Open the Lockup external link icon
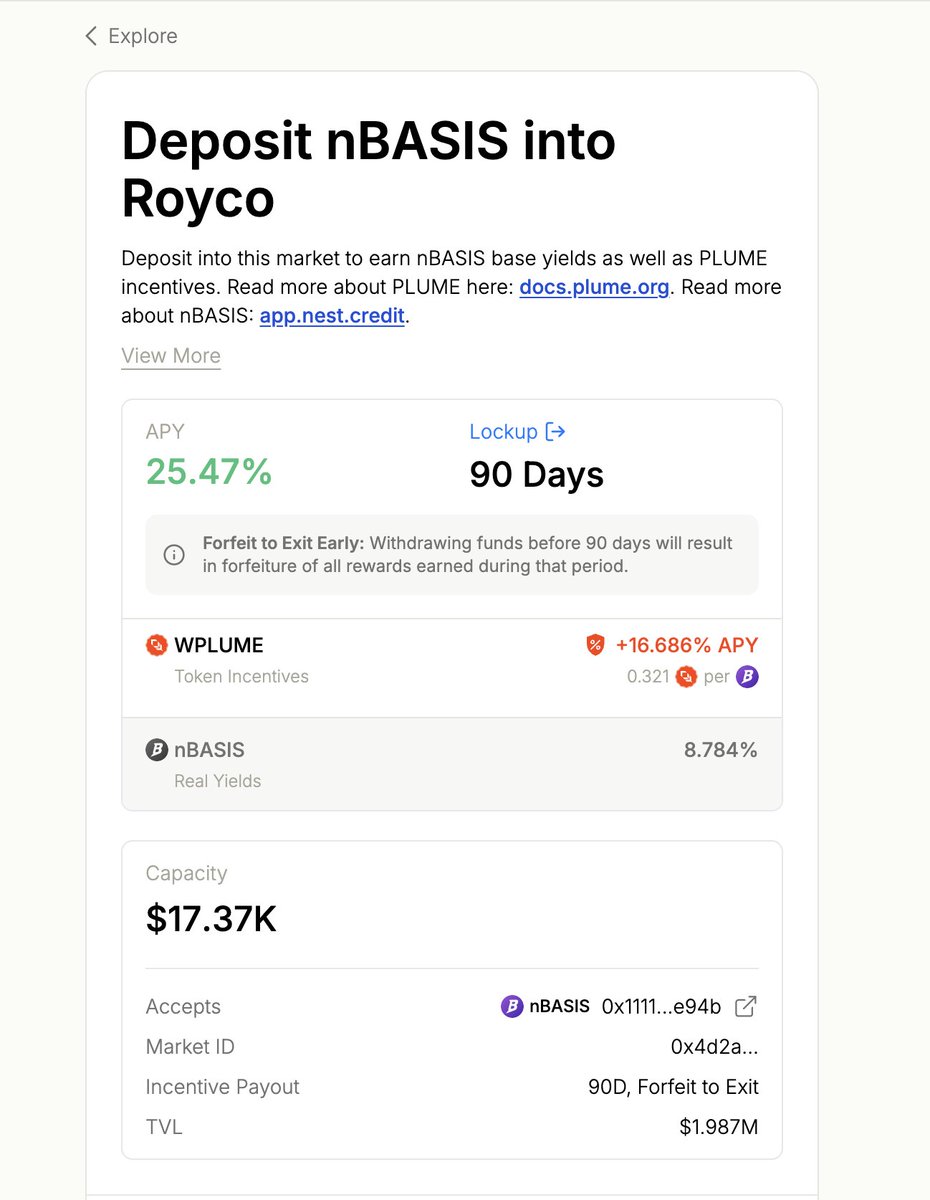This screenshot has width=930, height=1200. (554, 431)
